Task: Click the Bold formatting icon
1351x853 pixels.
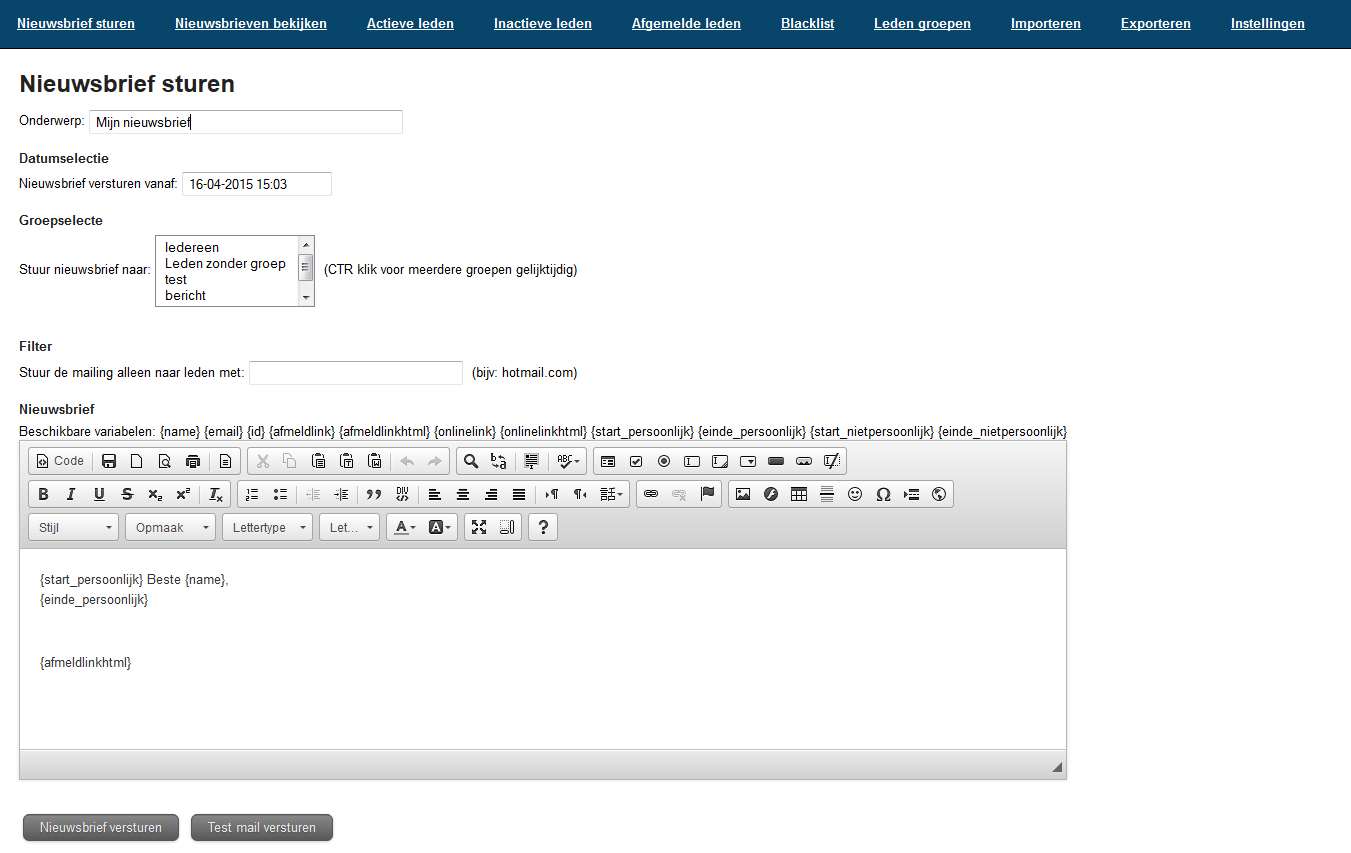Action: pos(43,494)
